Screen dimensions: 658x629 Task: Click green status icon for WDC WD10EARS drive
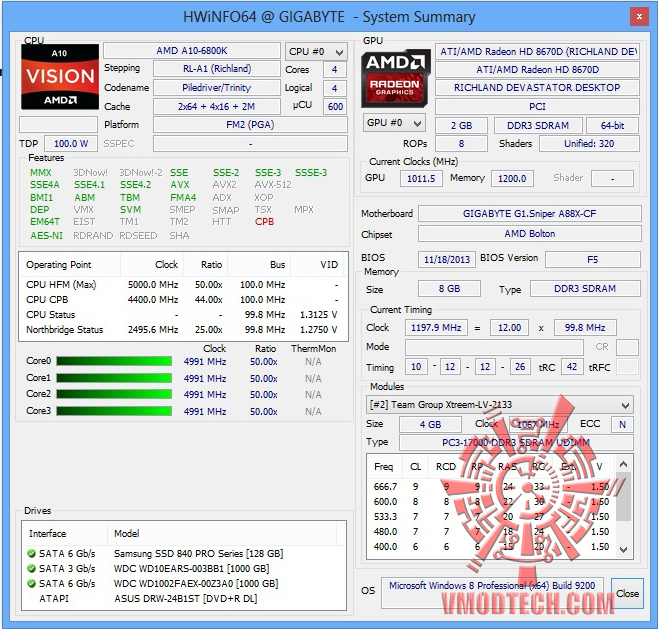[x=31, y=569]
